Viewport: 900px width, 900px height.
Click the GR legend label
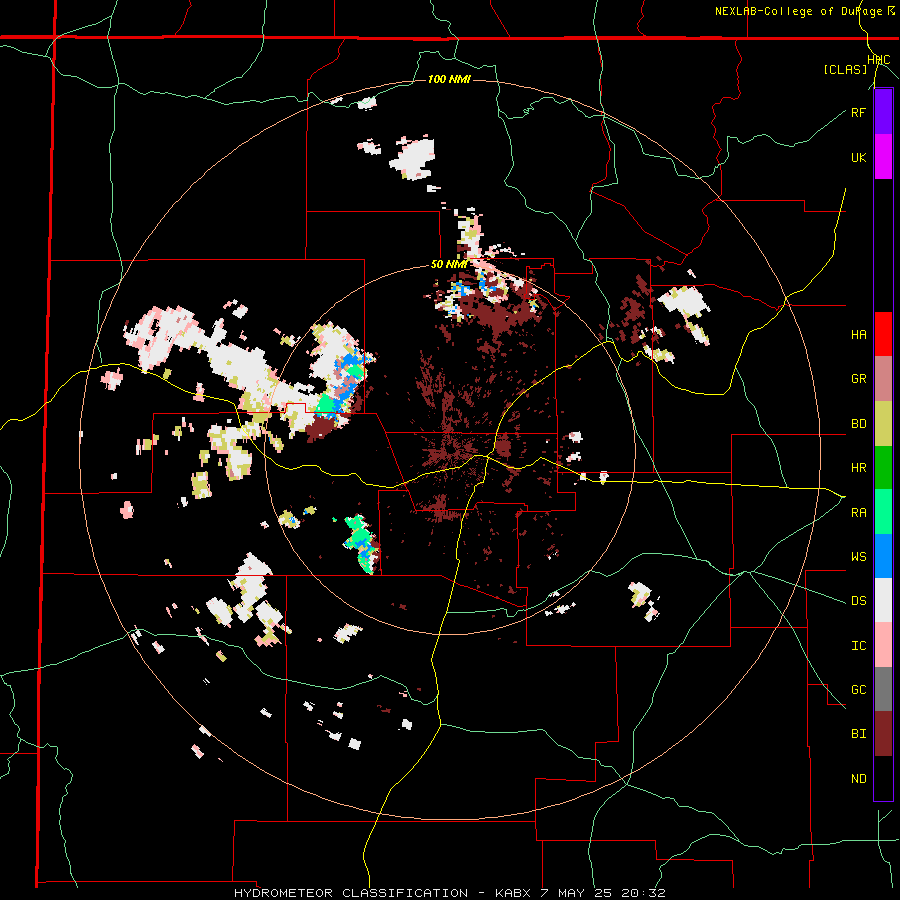tap(858, 379)
